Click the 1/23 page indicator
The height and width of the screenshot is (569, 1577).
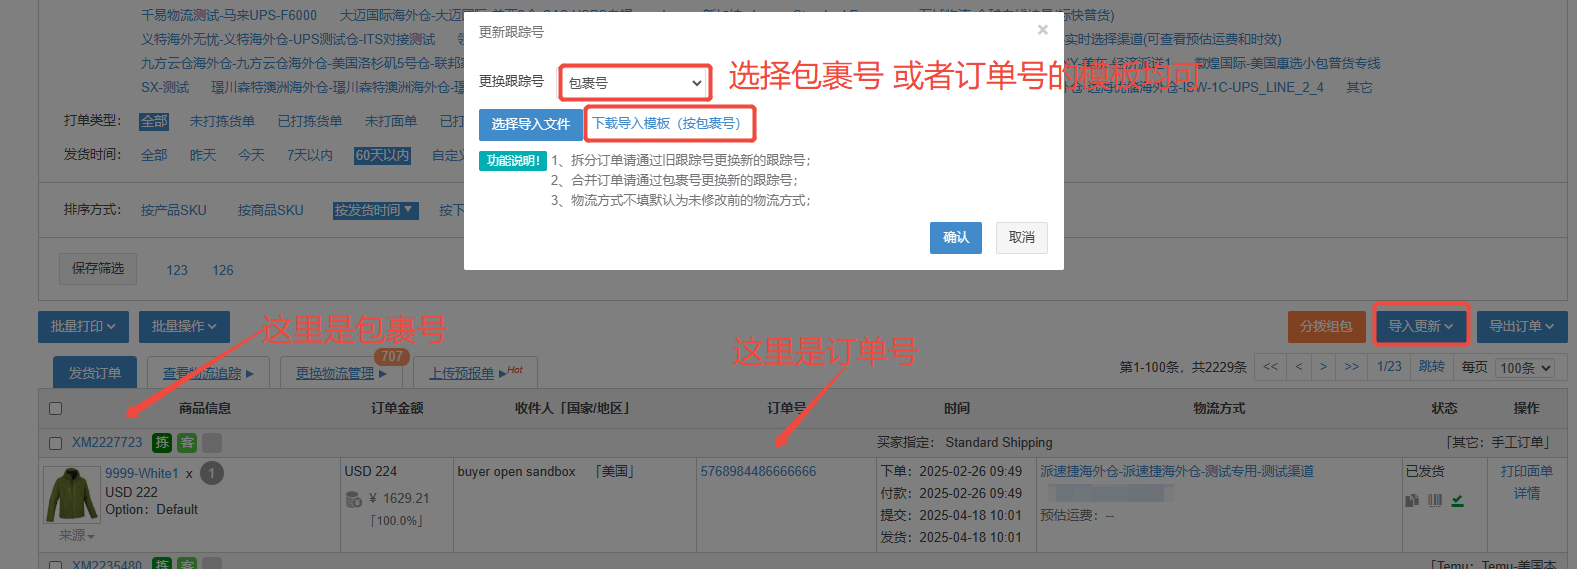pyautogui.click(x=1389, y=367)
